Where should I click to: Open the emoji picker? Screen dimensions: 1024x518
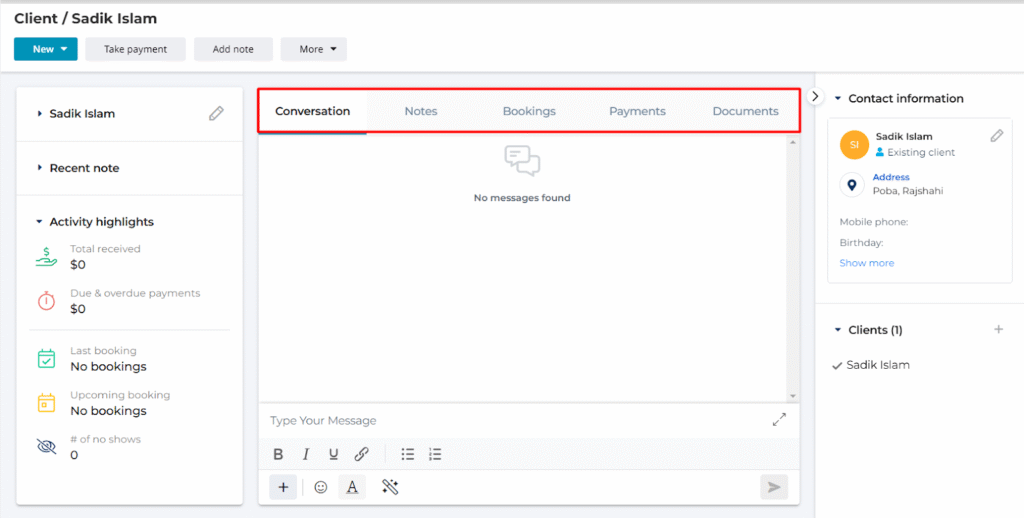[x=321, y=487]
